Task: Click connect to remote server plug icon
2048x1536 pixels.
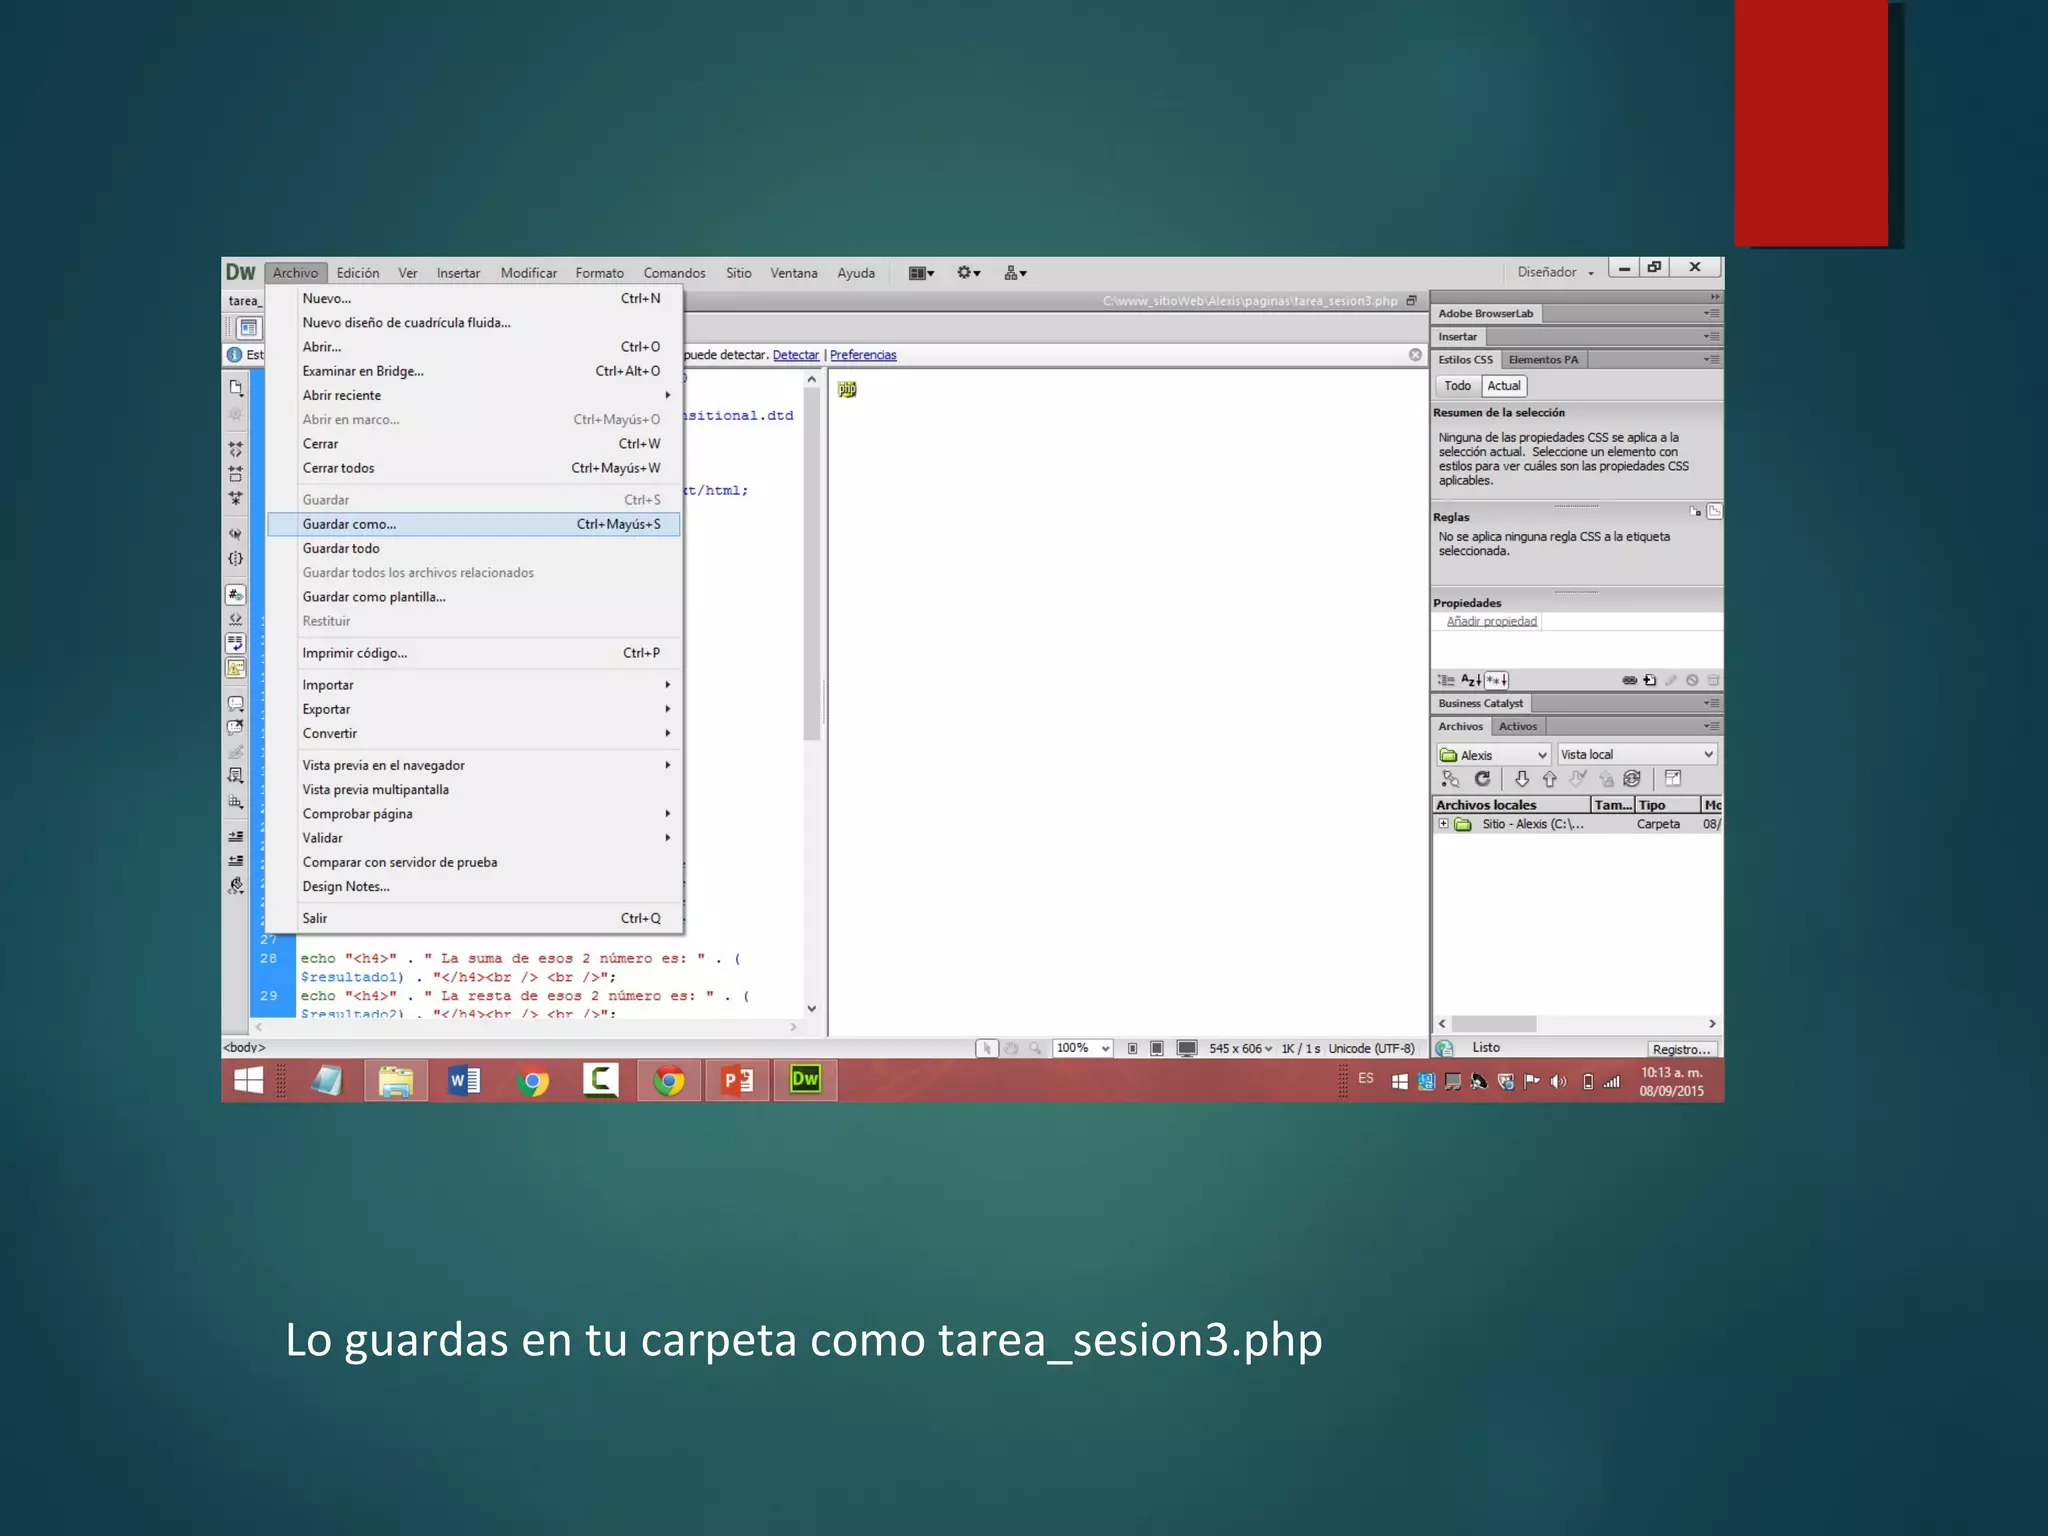Action: [1450, 779]
